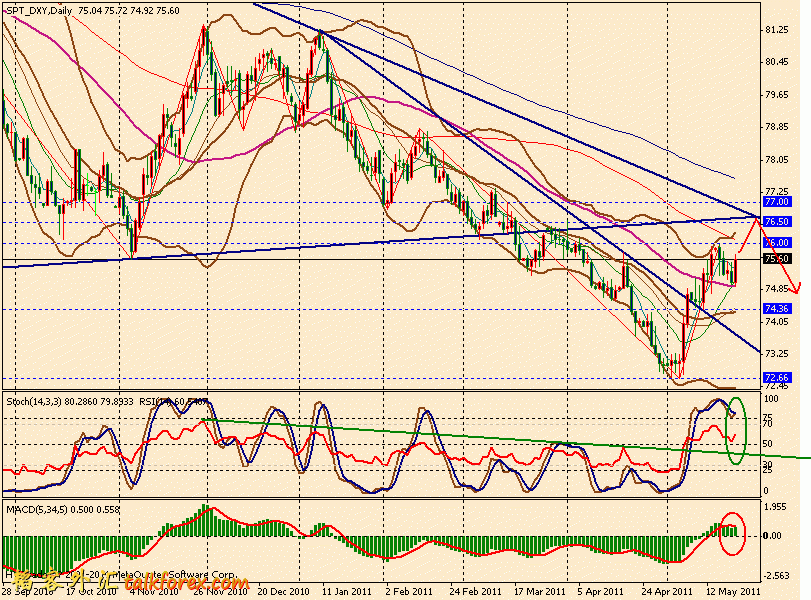This screenshot has height=600, width=811.
Task: Click the 12 May 2011 date label
Action: point(734,591)
